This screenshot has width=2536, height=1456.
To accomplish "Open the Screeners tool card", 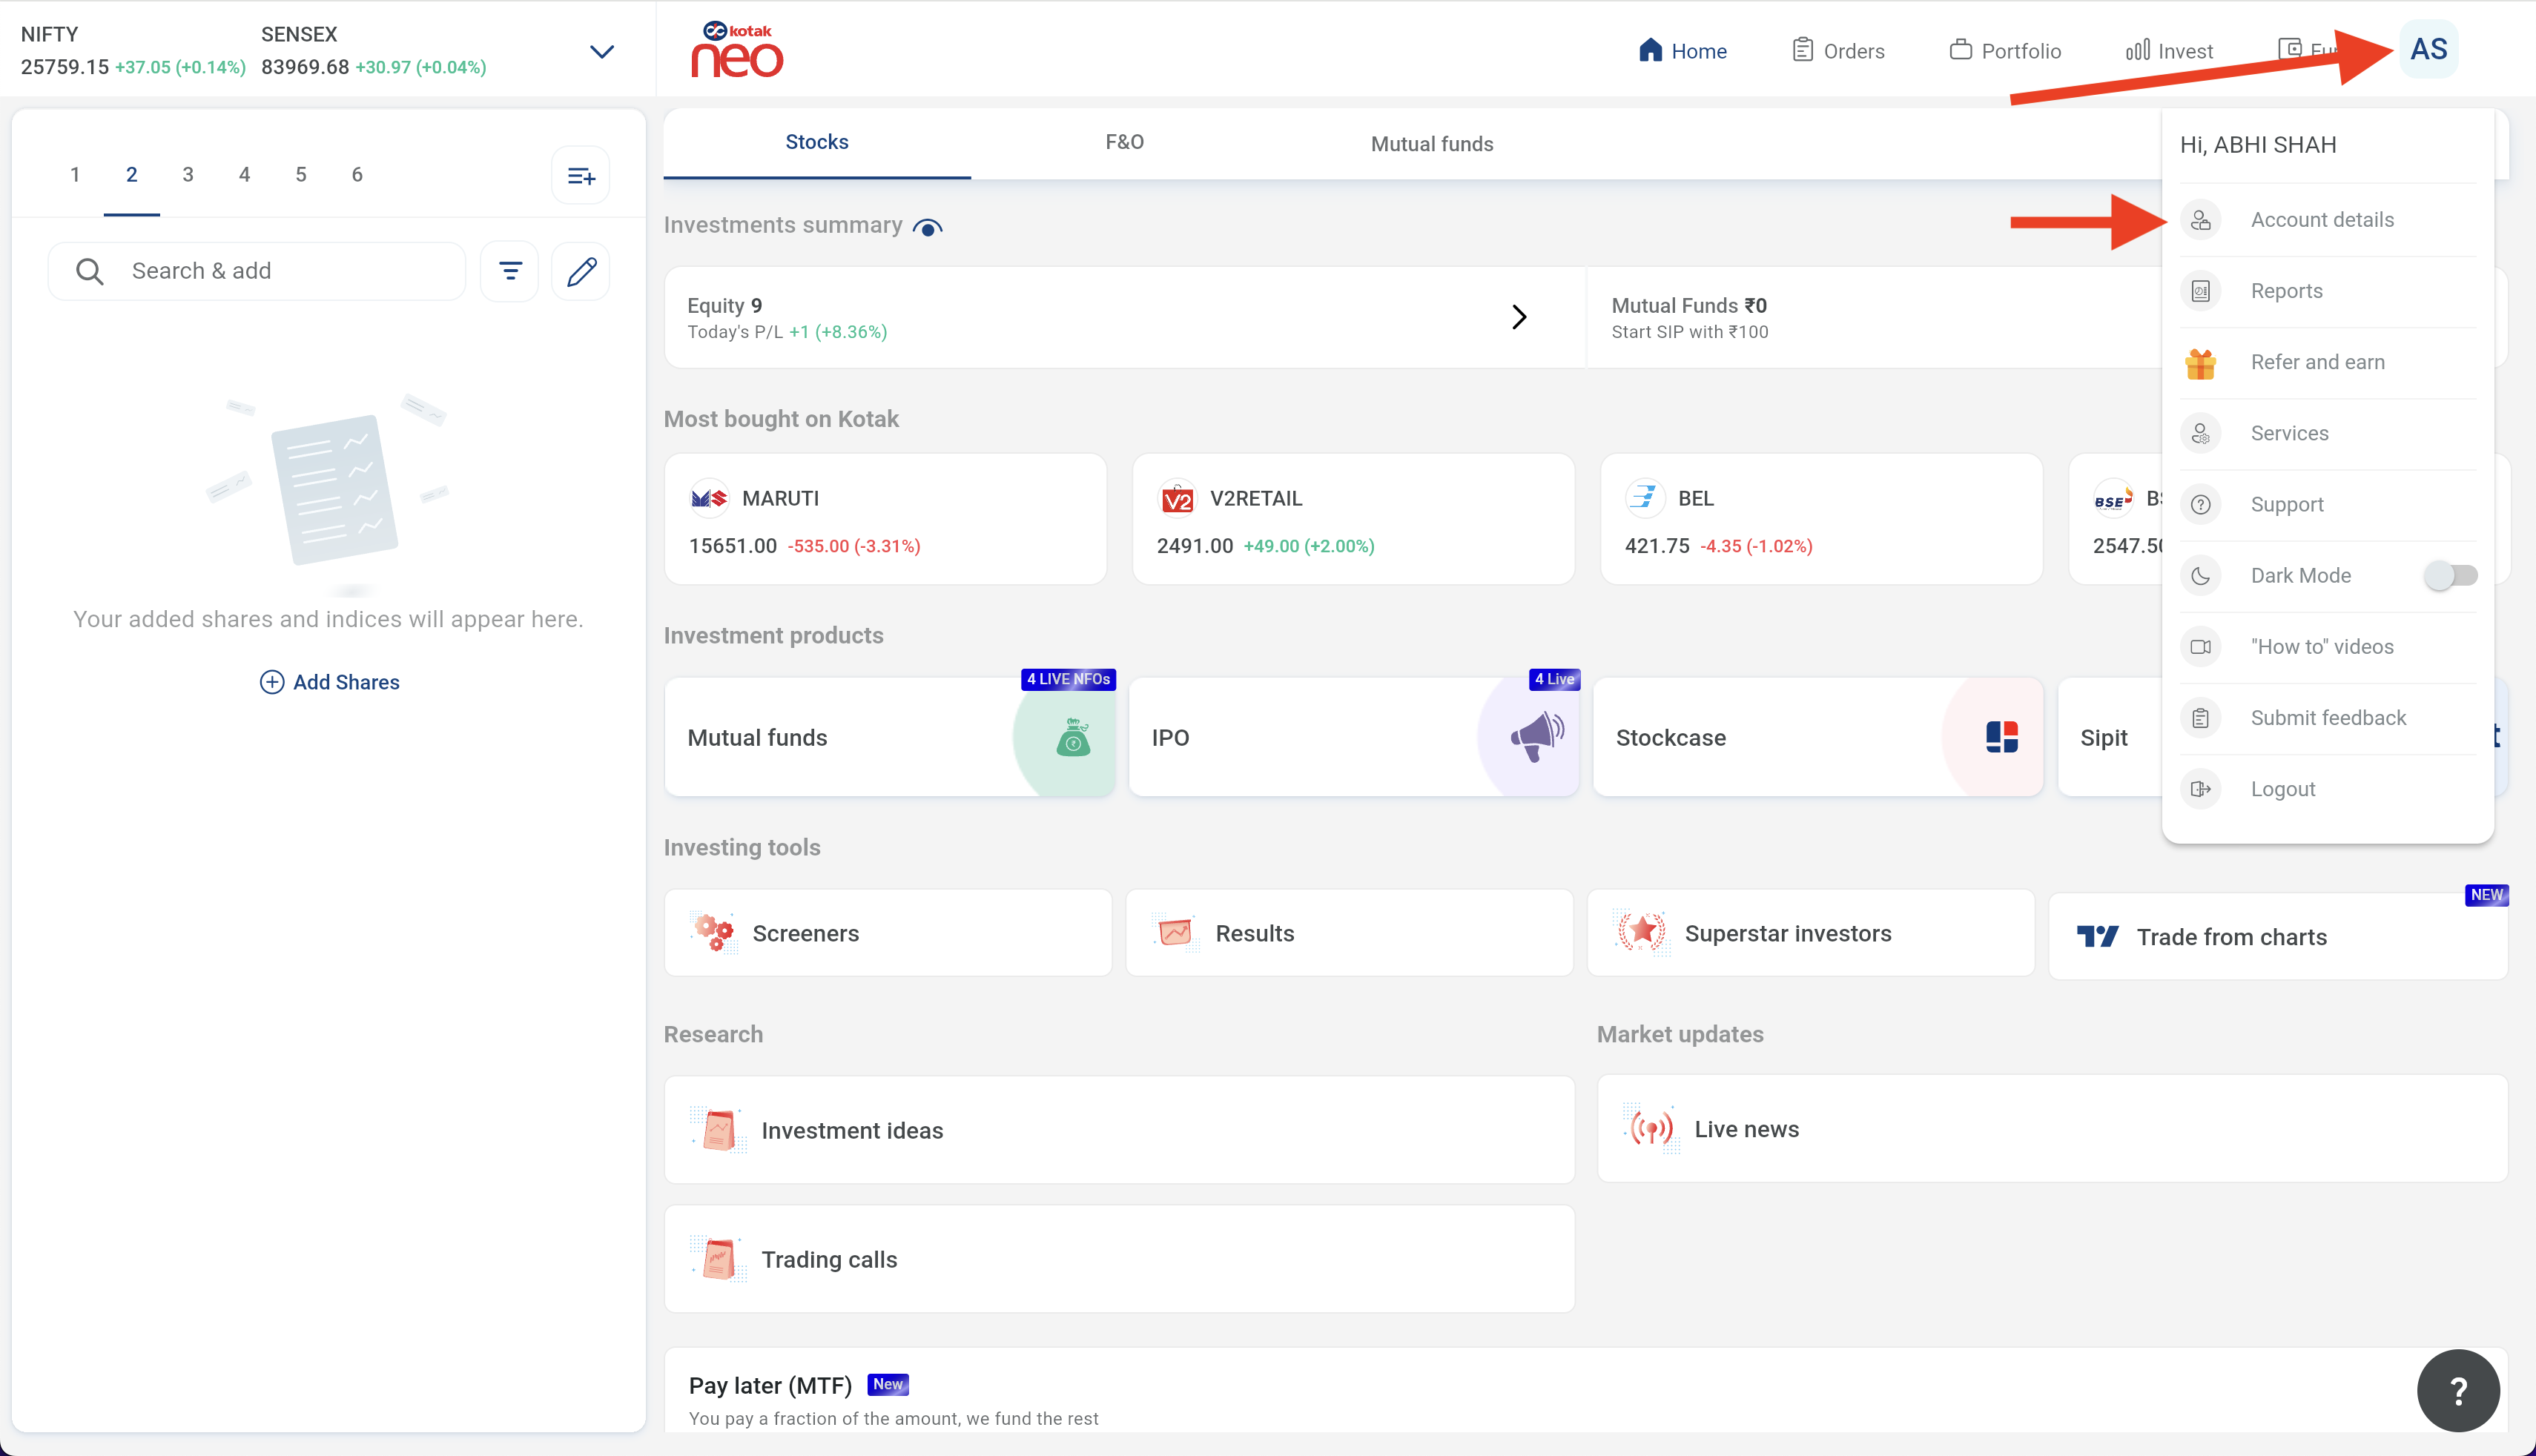I will [x=888, y=932].
